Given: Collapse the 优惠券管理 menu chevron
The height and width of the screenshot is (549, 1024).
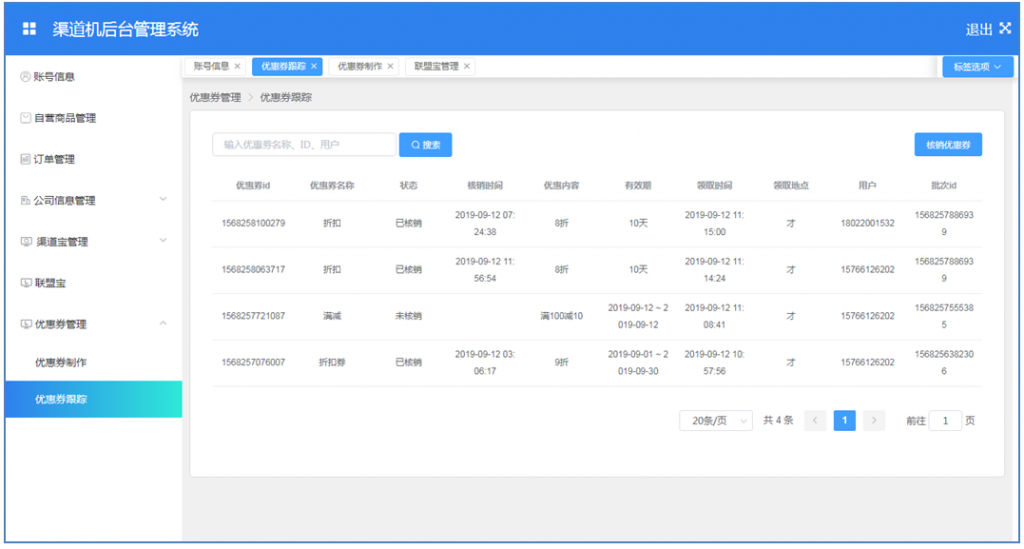Looking at the screenshot, I should pos(163,323).
